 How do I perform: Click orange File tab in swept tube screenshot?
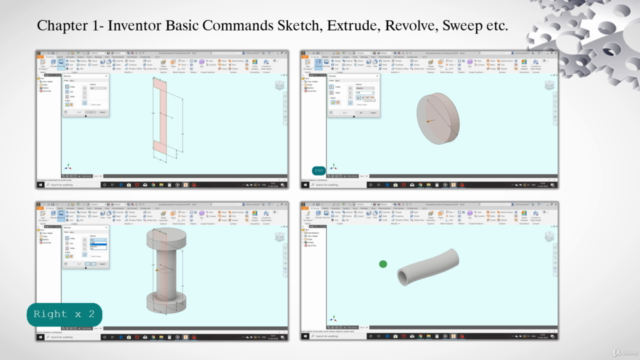tap(304, 209)
